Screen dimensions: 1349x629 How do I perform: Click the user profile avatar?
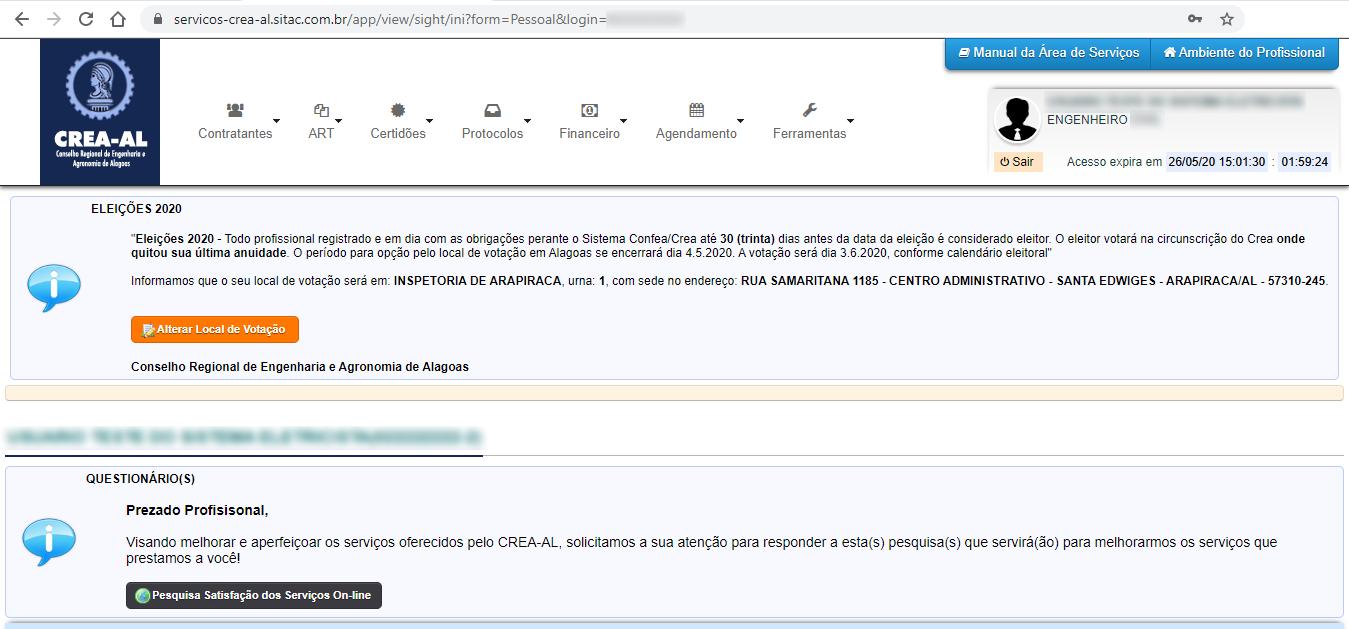(x=1017, y=120)
